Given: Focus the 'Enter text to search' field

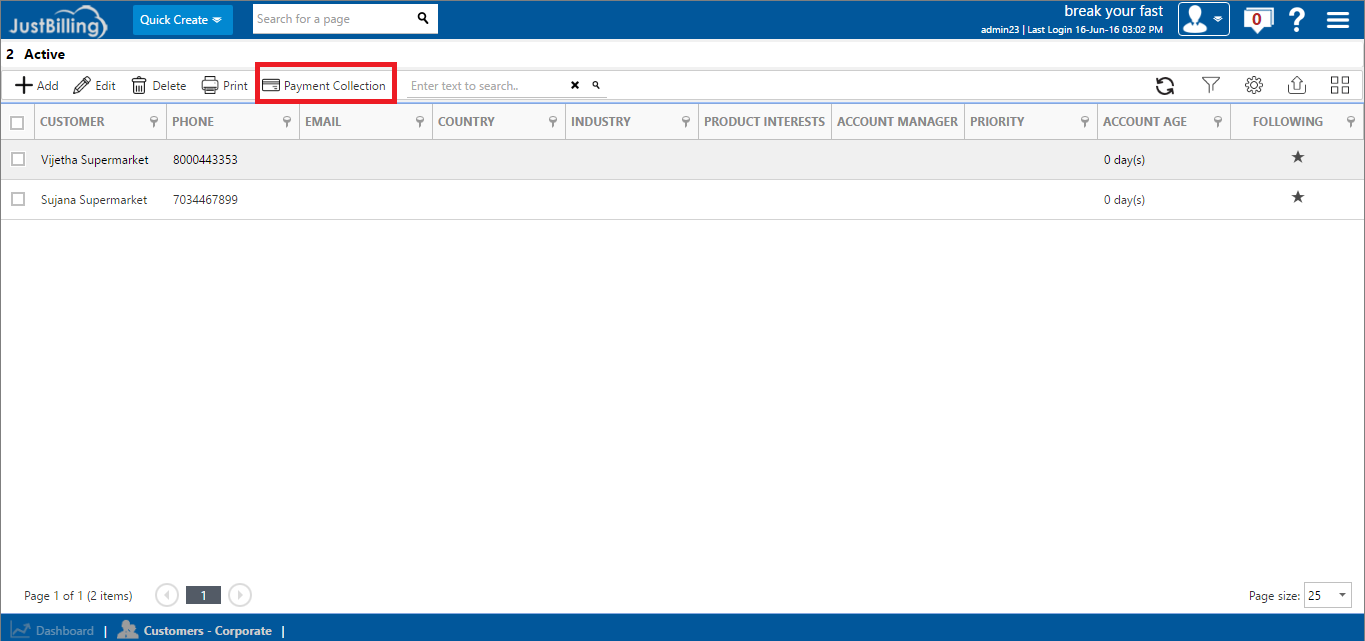Looking at the screenshot, I should point(486,86).
